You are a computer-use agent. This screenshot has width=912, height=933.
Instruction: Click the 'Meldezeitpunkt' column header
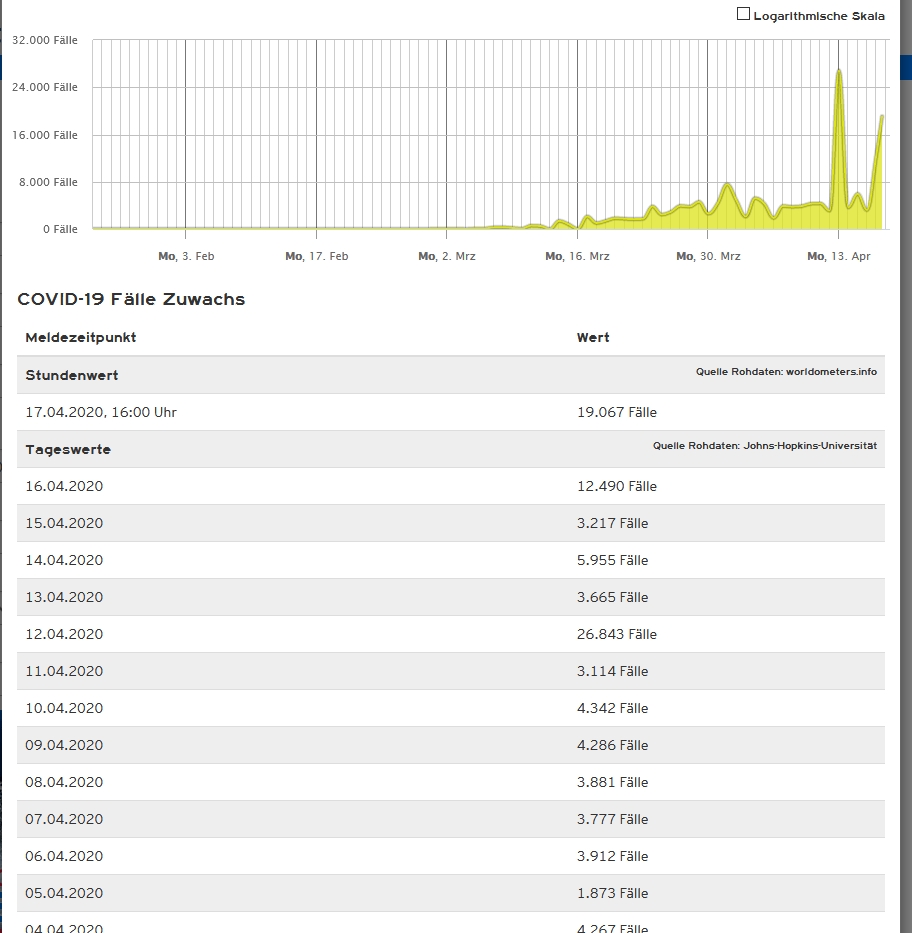coord(81,338)
